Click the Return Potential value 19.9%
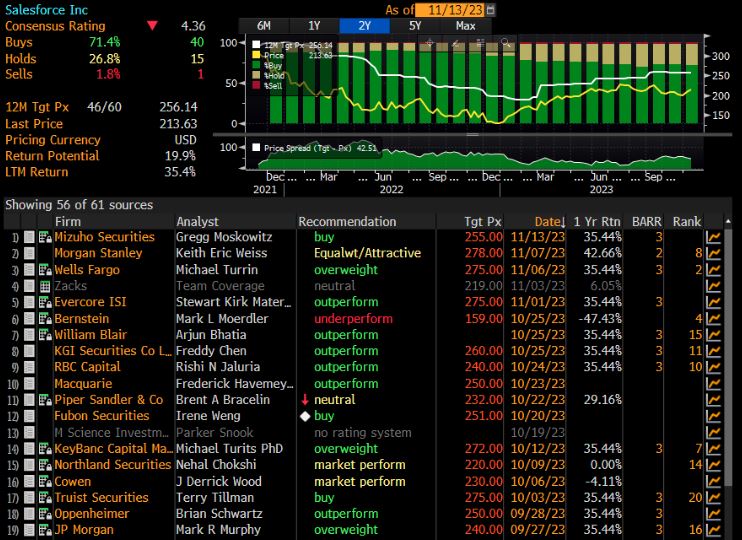This screenshot has height=540, width=742. click(180, 156)
